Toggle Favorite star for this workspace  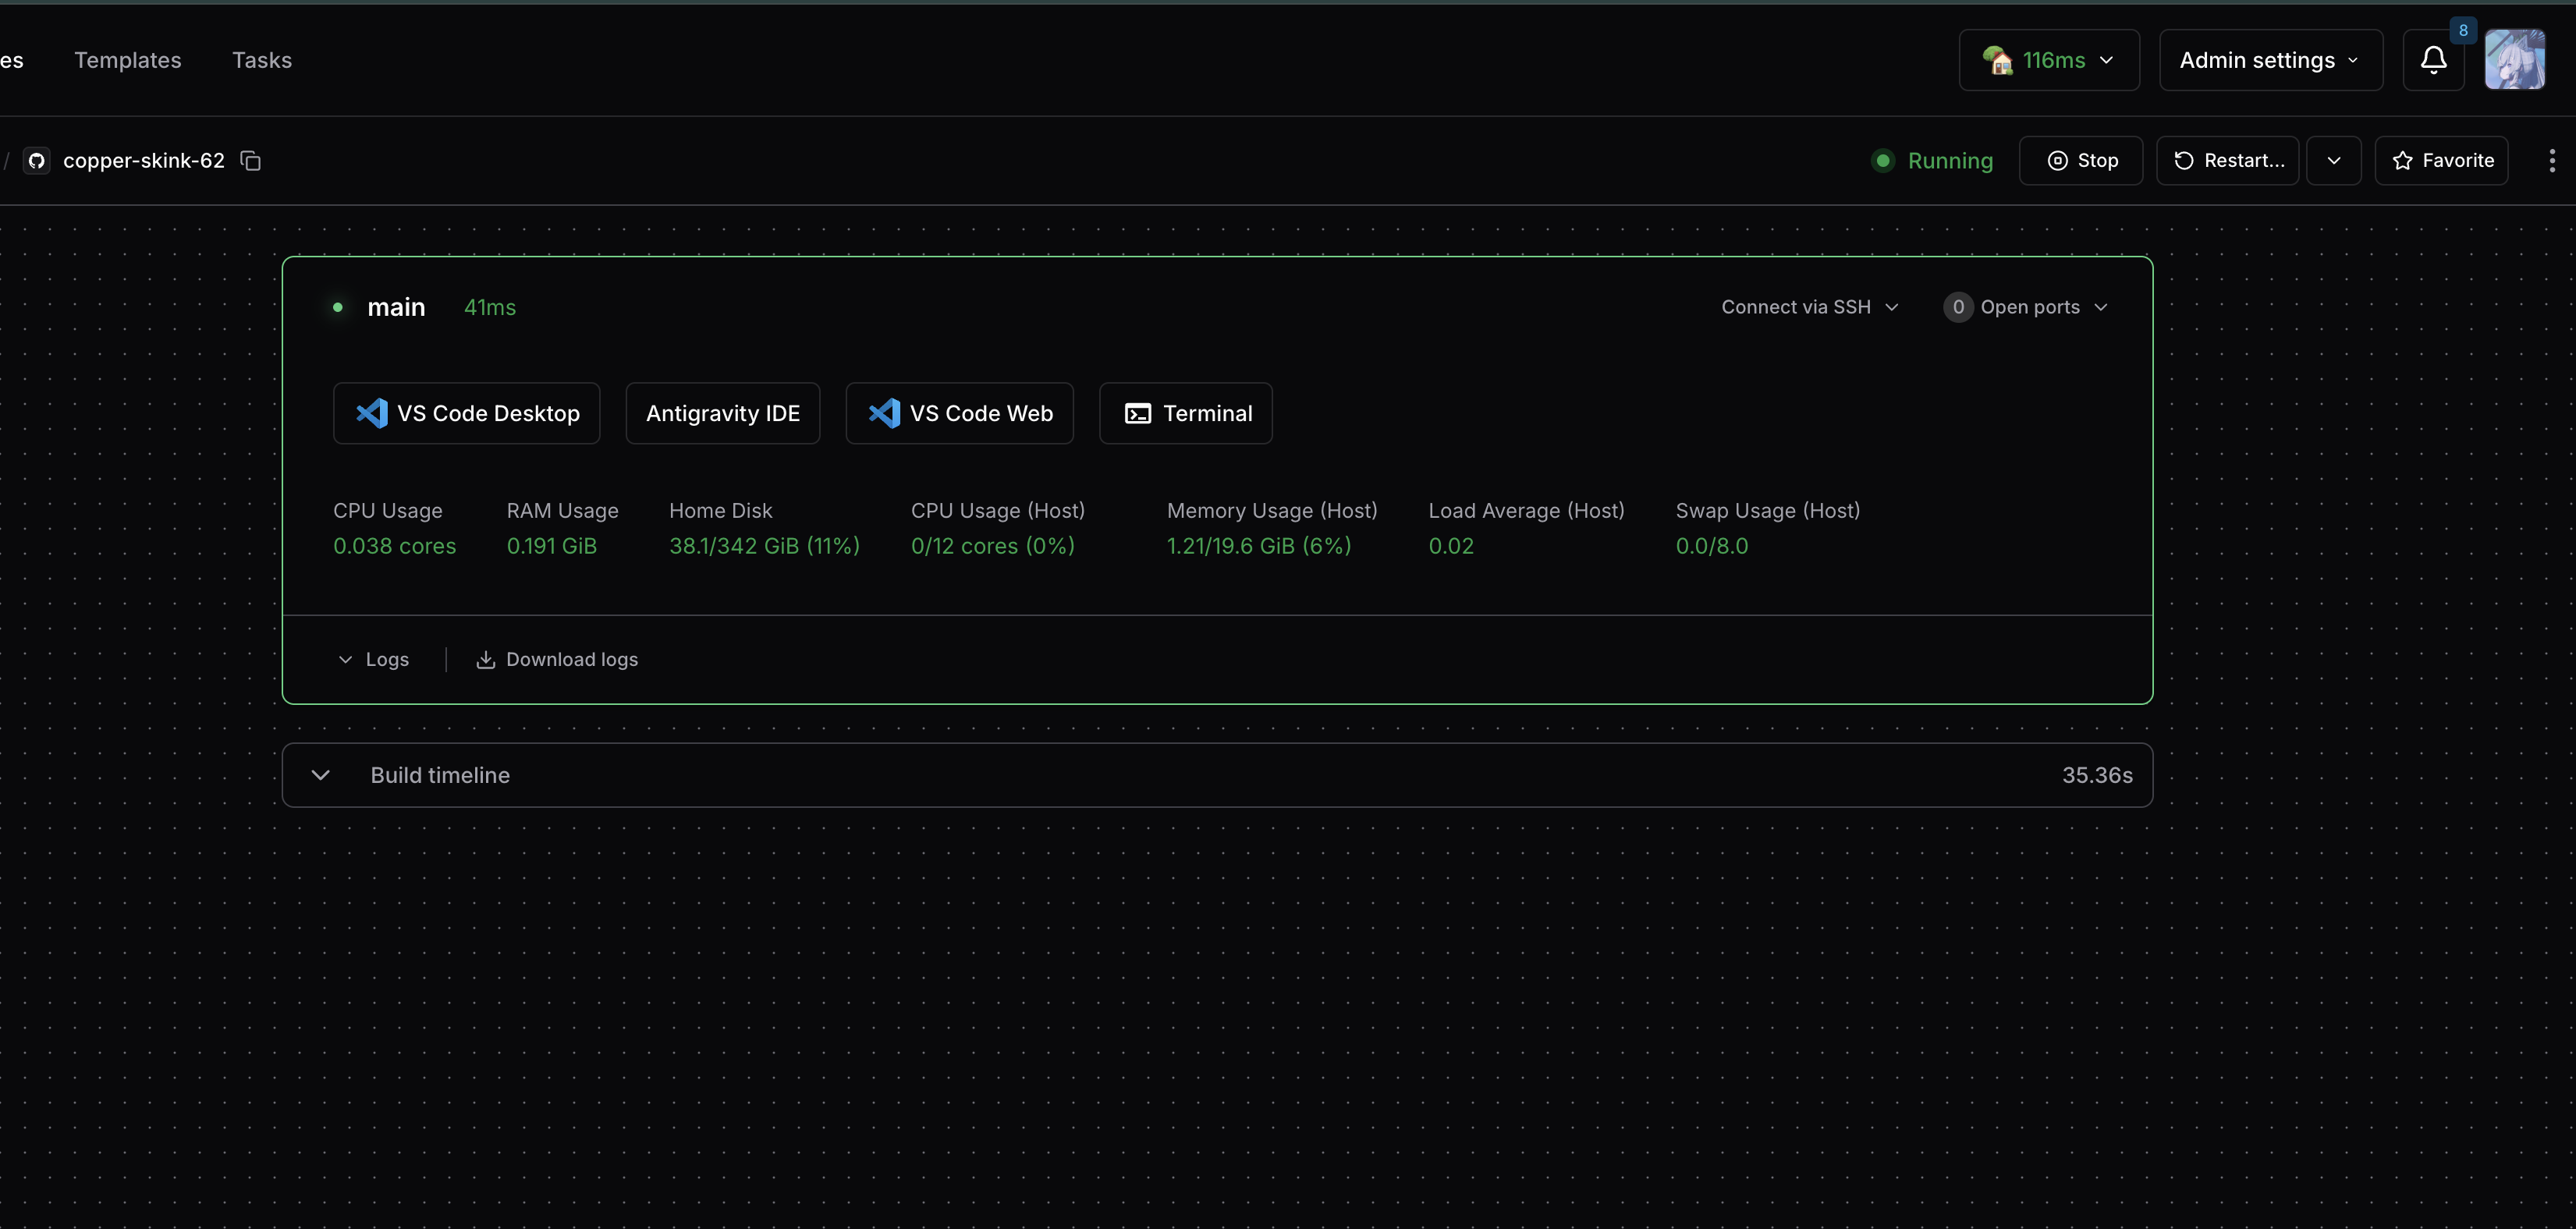tap(2441, 161)
